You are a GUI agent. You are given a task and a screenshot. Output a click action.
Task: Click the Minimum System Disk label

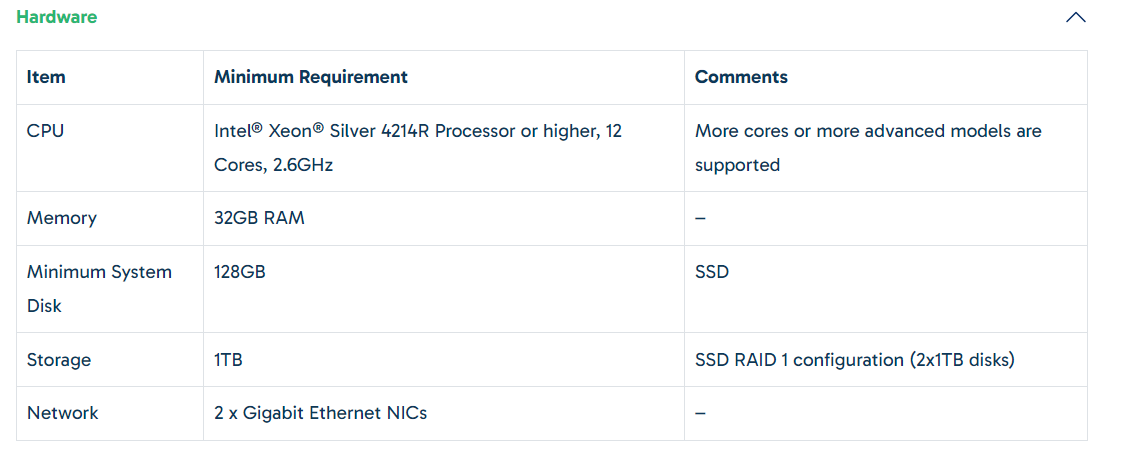click(x=99, y=288)
